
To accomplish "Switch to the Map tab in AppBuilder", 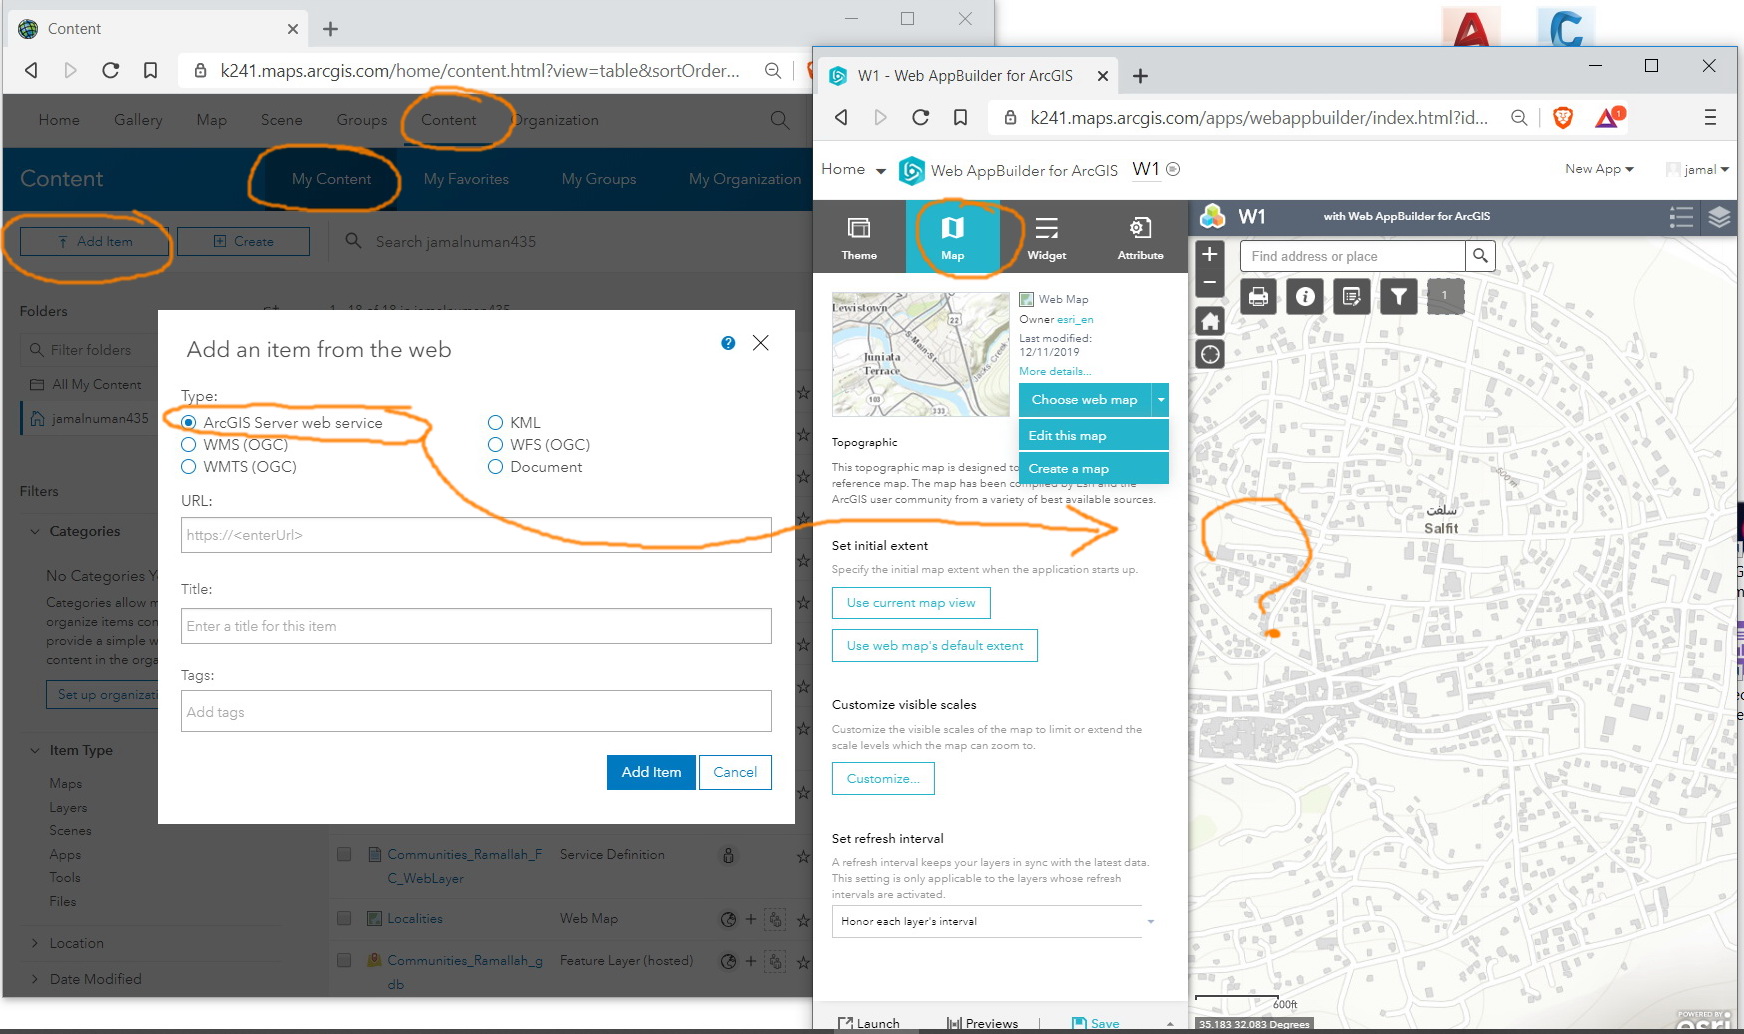I will point(952,237).
